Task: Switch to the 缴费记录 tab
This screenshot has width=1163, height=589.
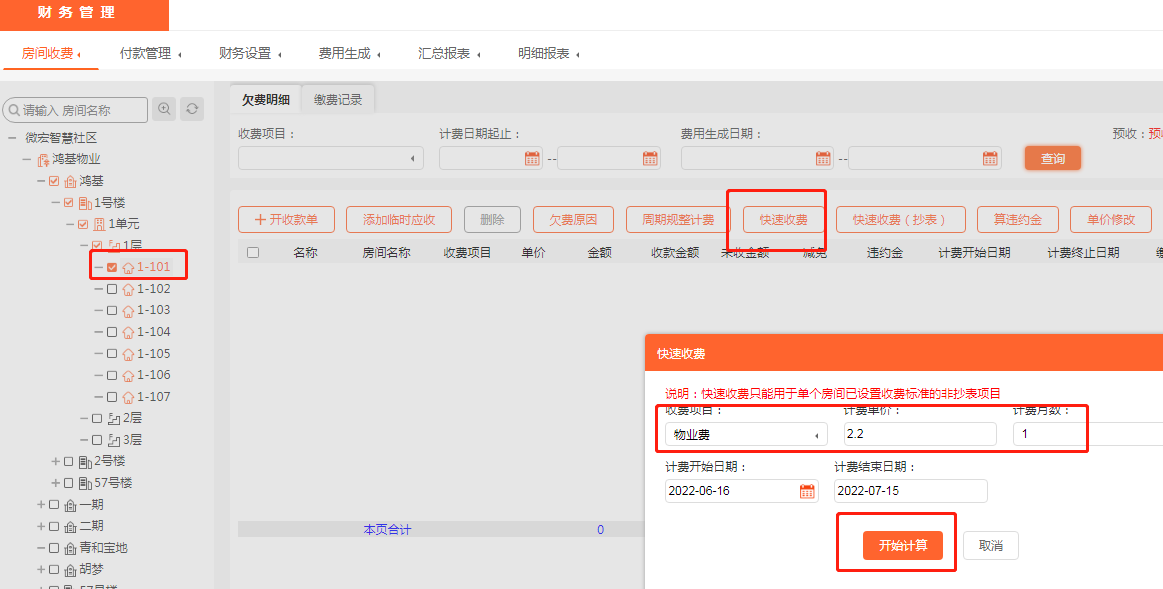Action: tap(338, 99)
